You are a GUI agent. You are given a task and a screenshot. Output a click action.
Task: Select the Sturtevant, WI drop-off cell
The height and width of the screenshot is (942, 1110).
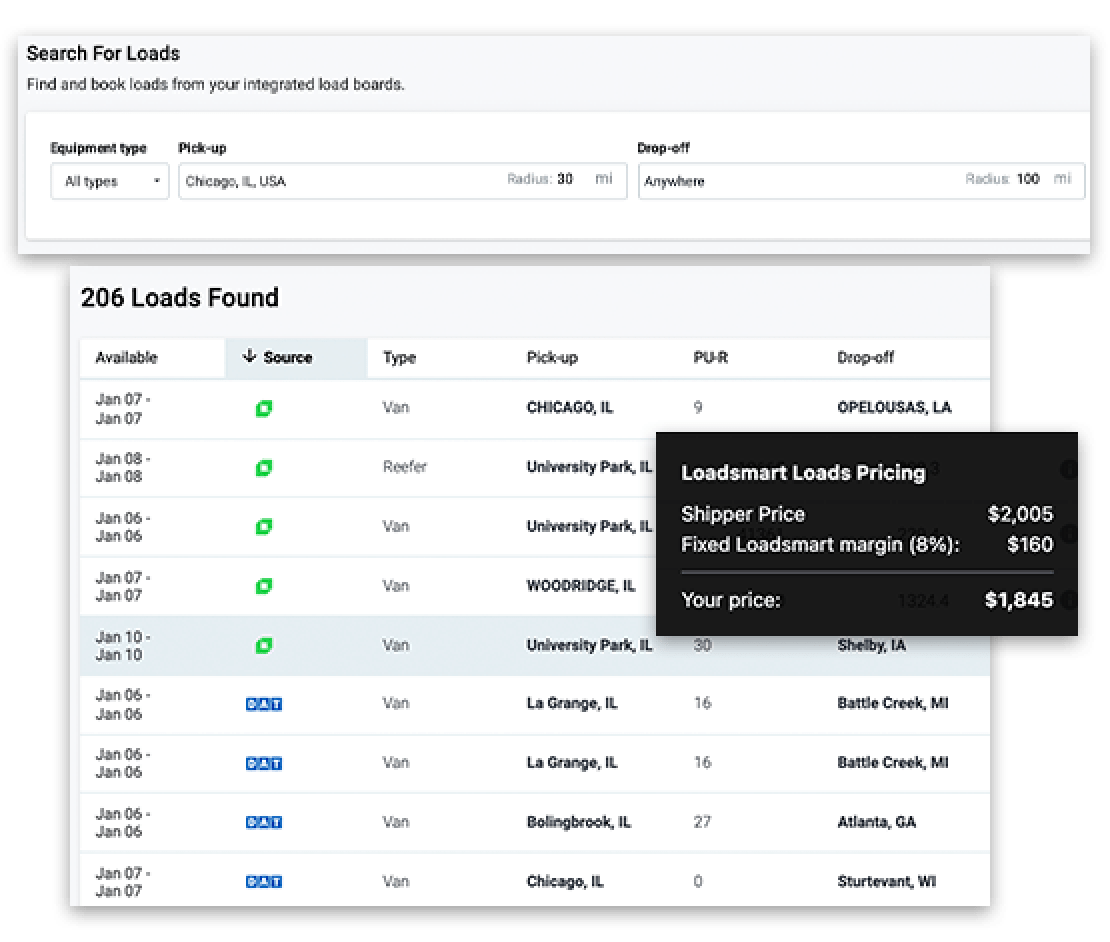pos(886,882)
